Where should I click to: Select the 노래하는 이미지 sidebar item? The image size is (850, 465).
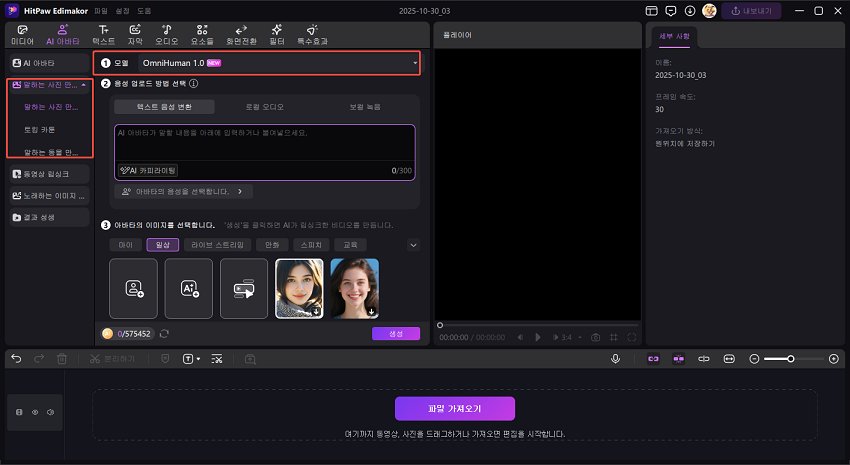(49, 196)
